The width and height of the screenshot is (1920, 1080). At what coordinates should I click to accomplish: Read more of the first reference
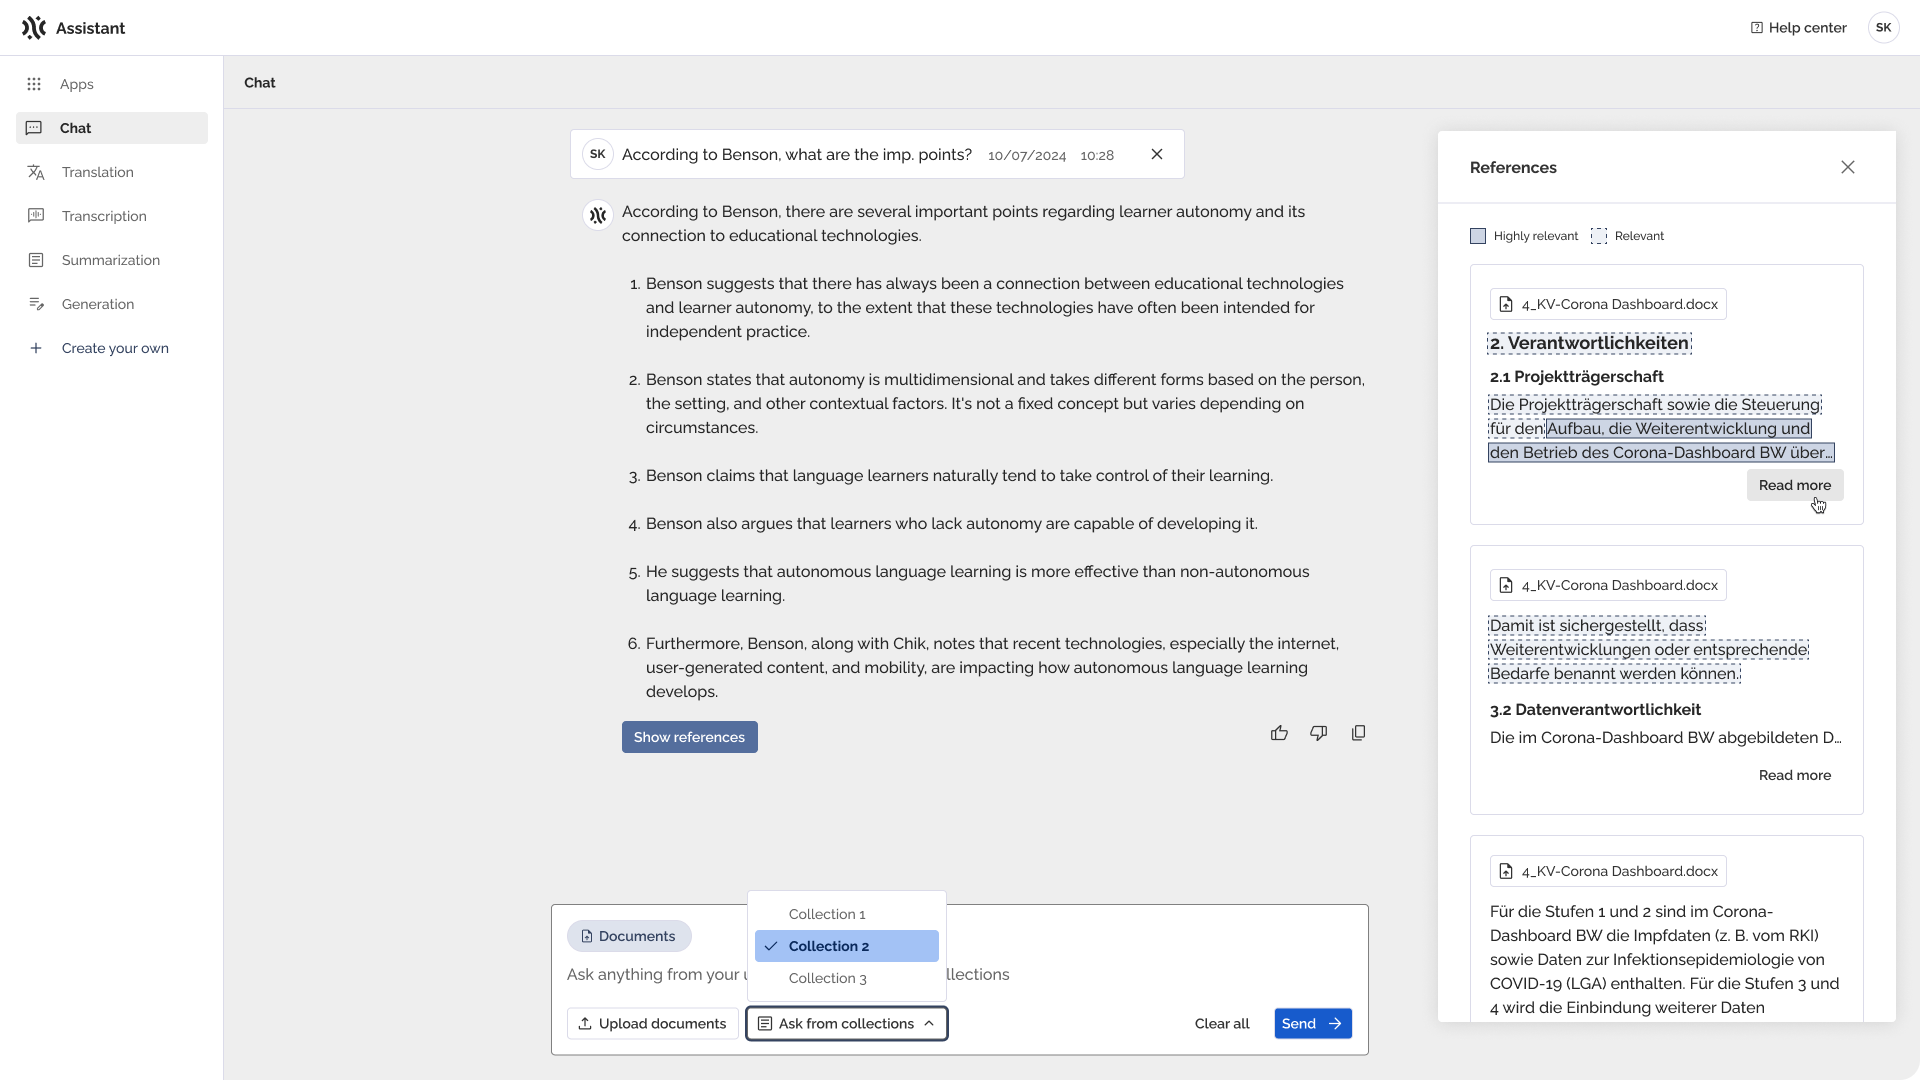tap(1793, 485)
